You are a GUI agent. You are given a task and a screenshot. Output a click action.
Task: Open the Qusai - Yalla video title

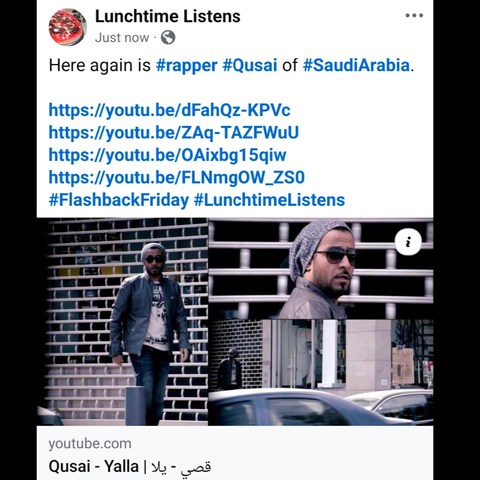130,466
